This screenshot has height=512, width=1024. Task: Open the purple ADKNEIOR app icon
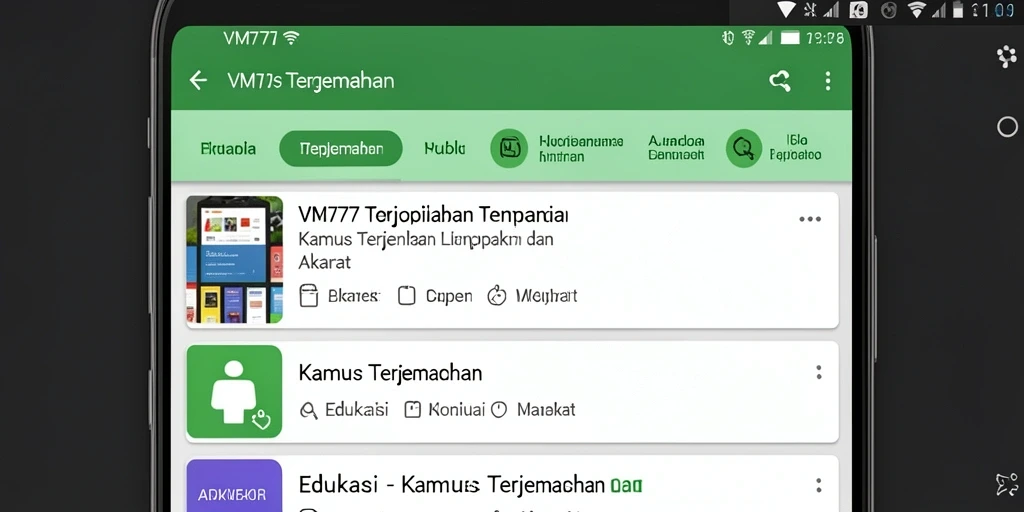tap(234, 486)
